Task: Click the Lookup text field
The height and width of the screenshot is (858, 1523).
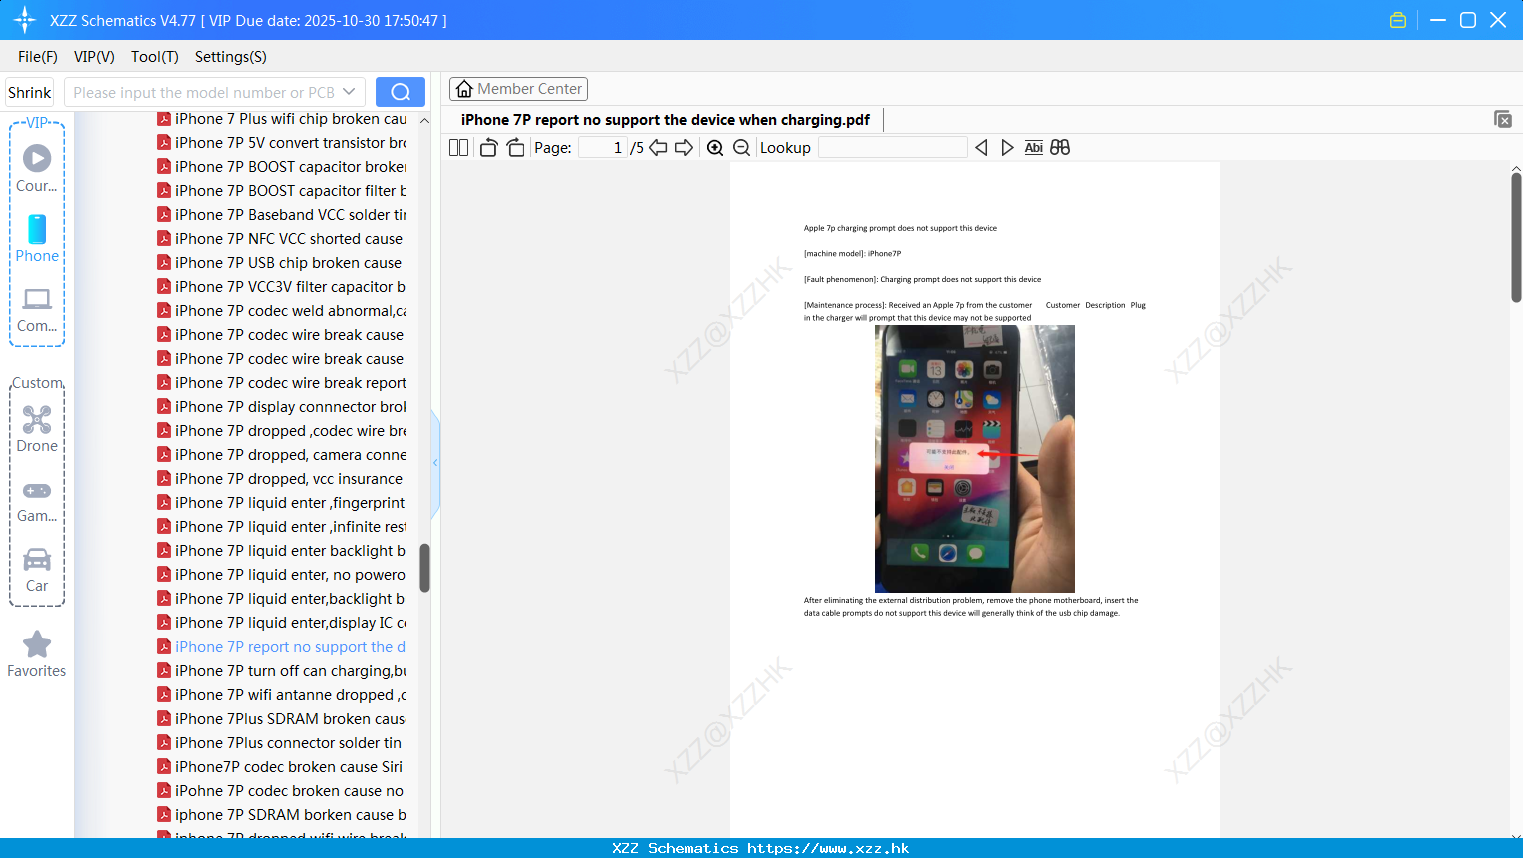Action: (x=892, y=148)
